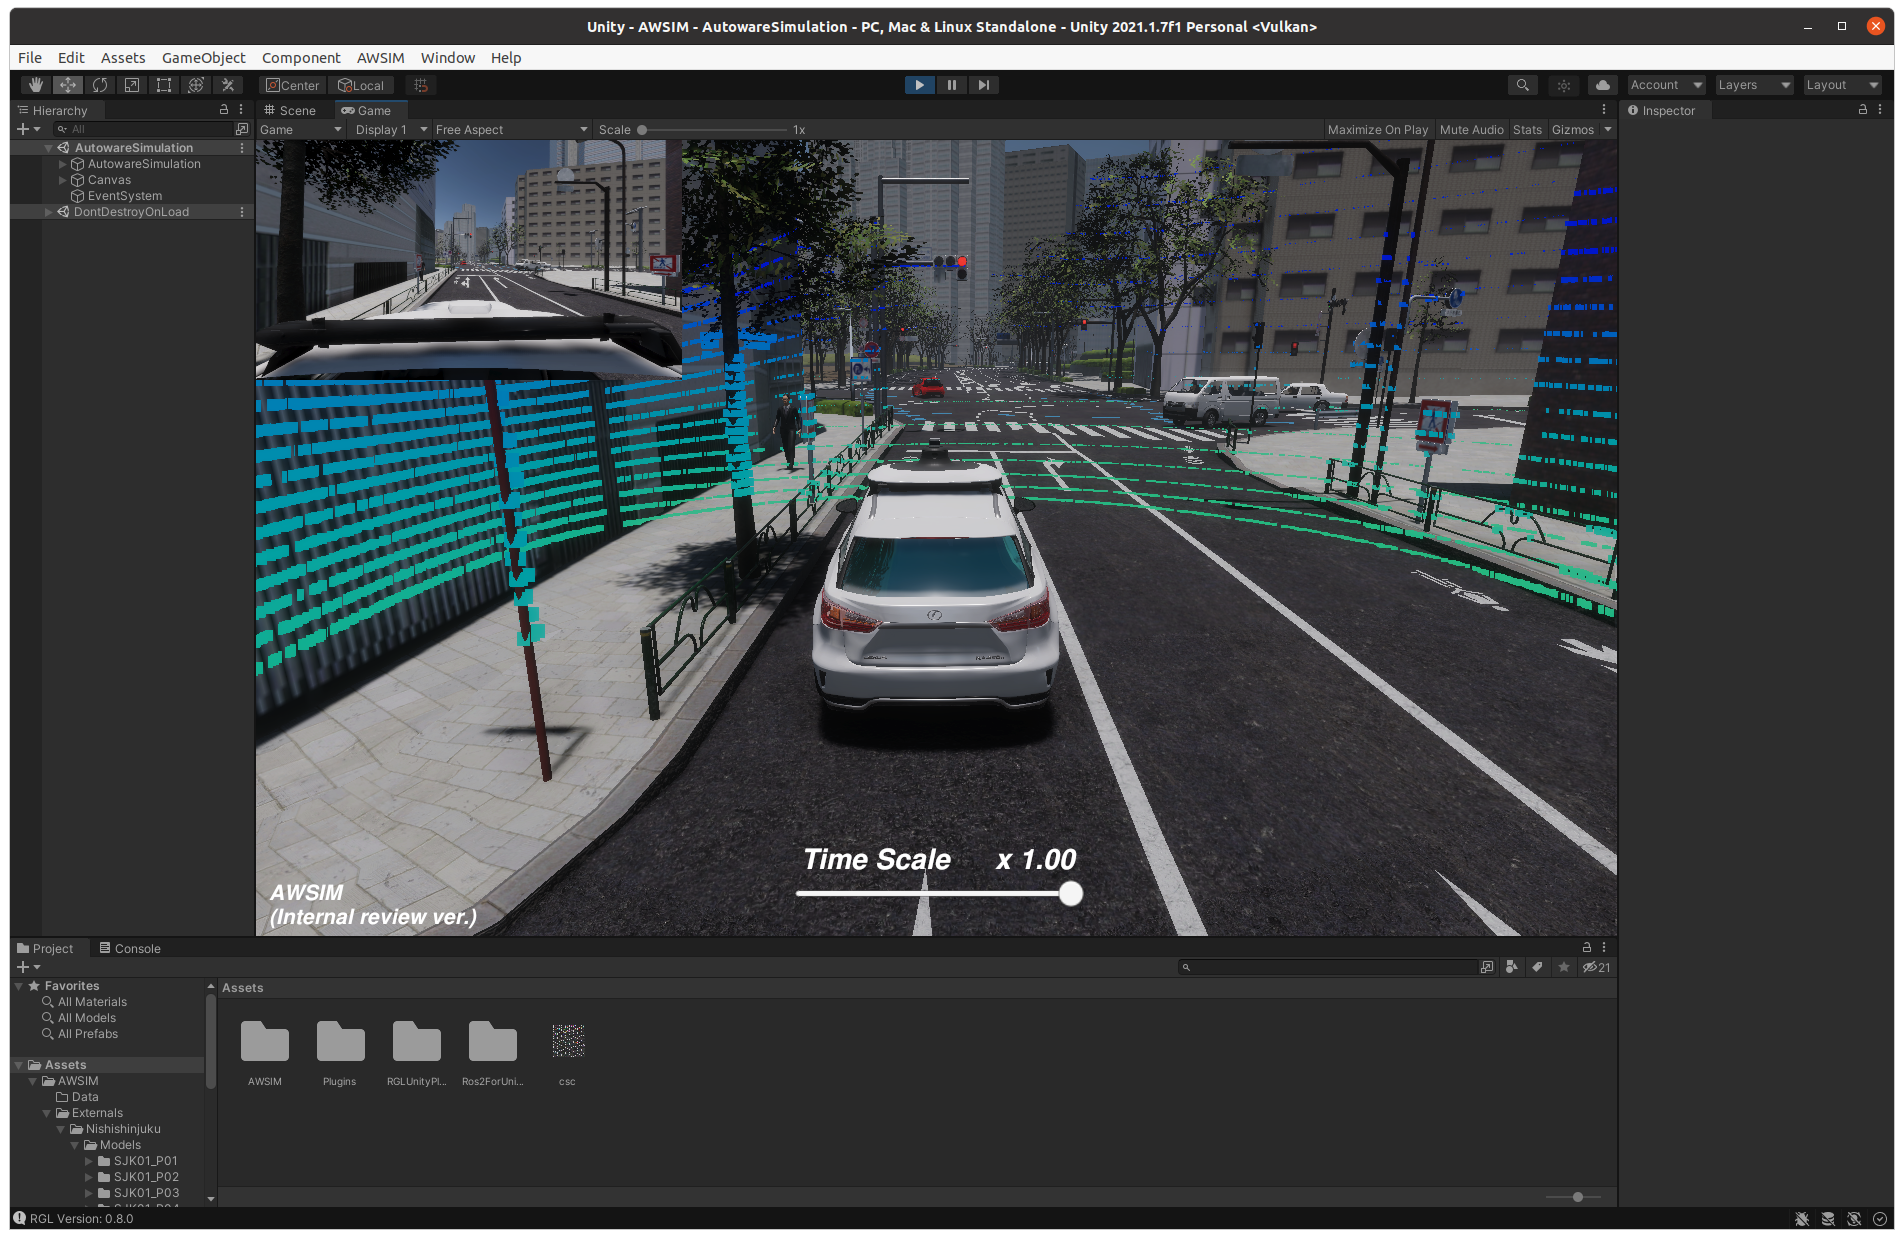Select All Materials favorite search

[92, 1002]
